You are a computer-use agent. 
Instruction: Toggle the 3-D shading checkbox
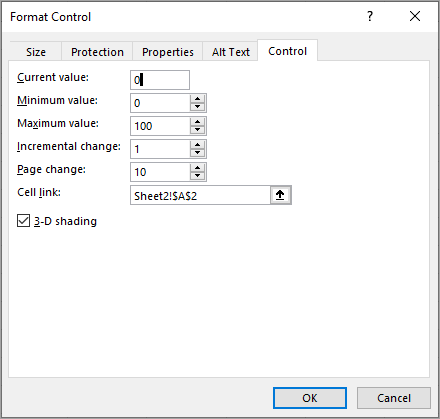[23, 221]
